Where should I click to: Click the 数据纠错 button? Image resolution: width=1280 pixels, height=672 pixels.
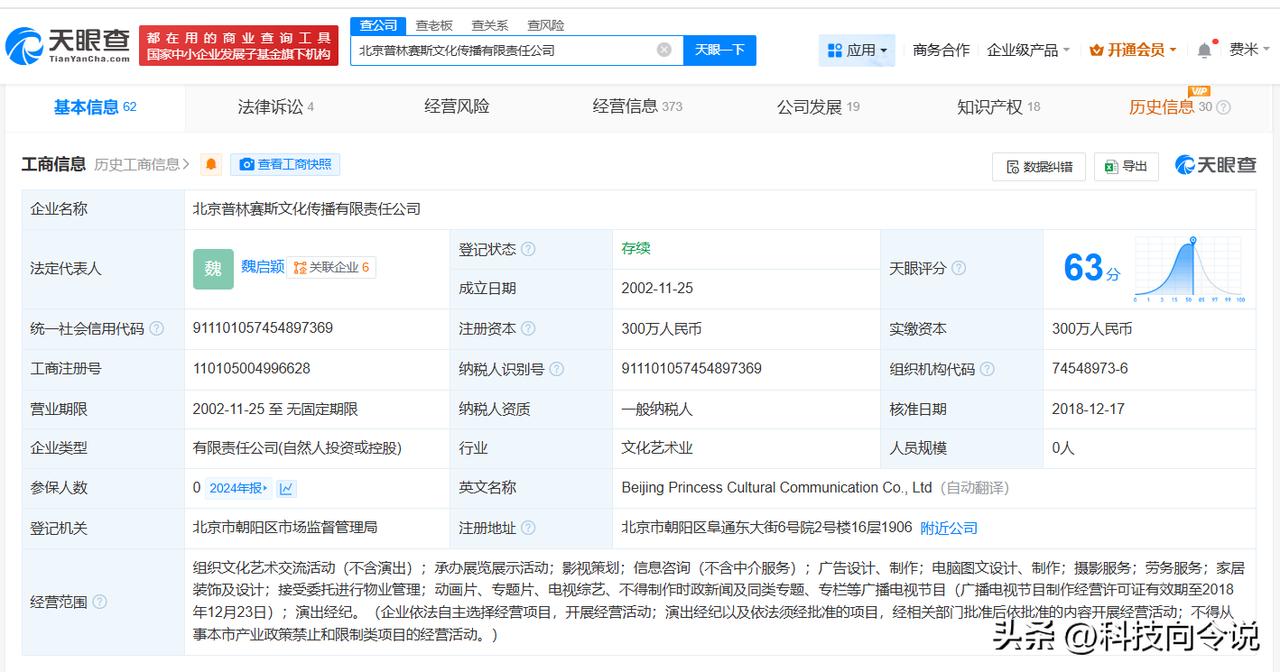[x=1039, y=166]
